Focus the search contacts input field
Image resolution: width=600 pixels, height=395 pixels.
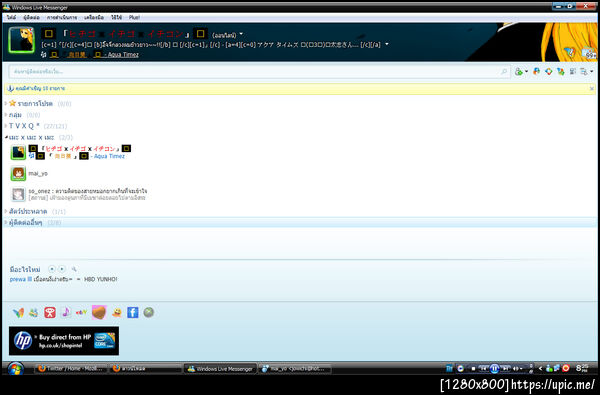tap(259, 72)
